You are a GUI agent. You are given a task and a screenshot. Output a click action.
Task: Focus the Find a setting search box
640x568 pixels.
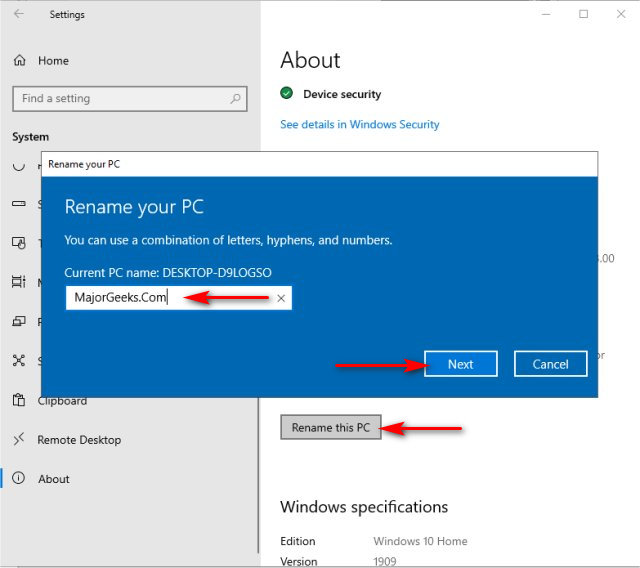click(x=130, y=99)
